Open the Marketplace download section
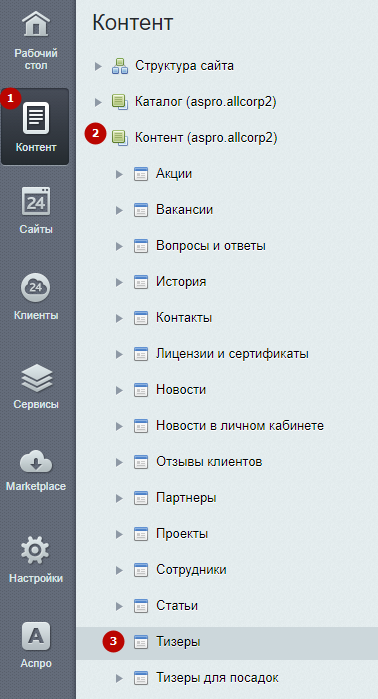The width and height of the screenshot is (378, 699). 36,471
